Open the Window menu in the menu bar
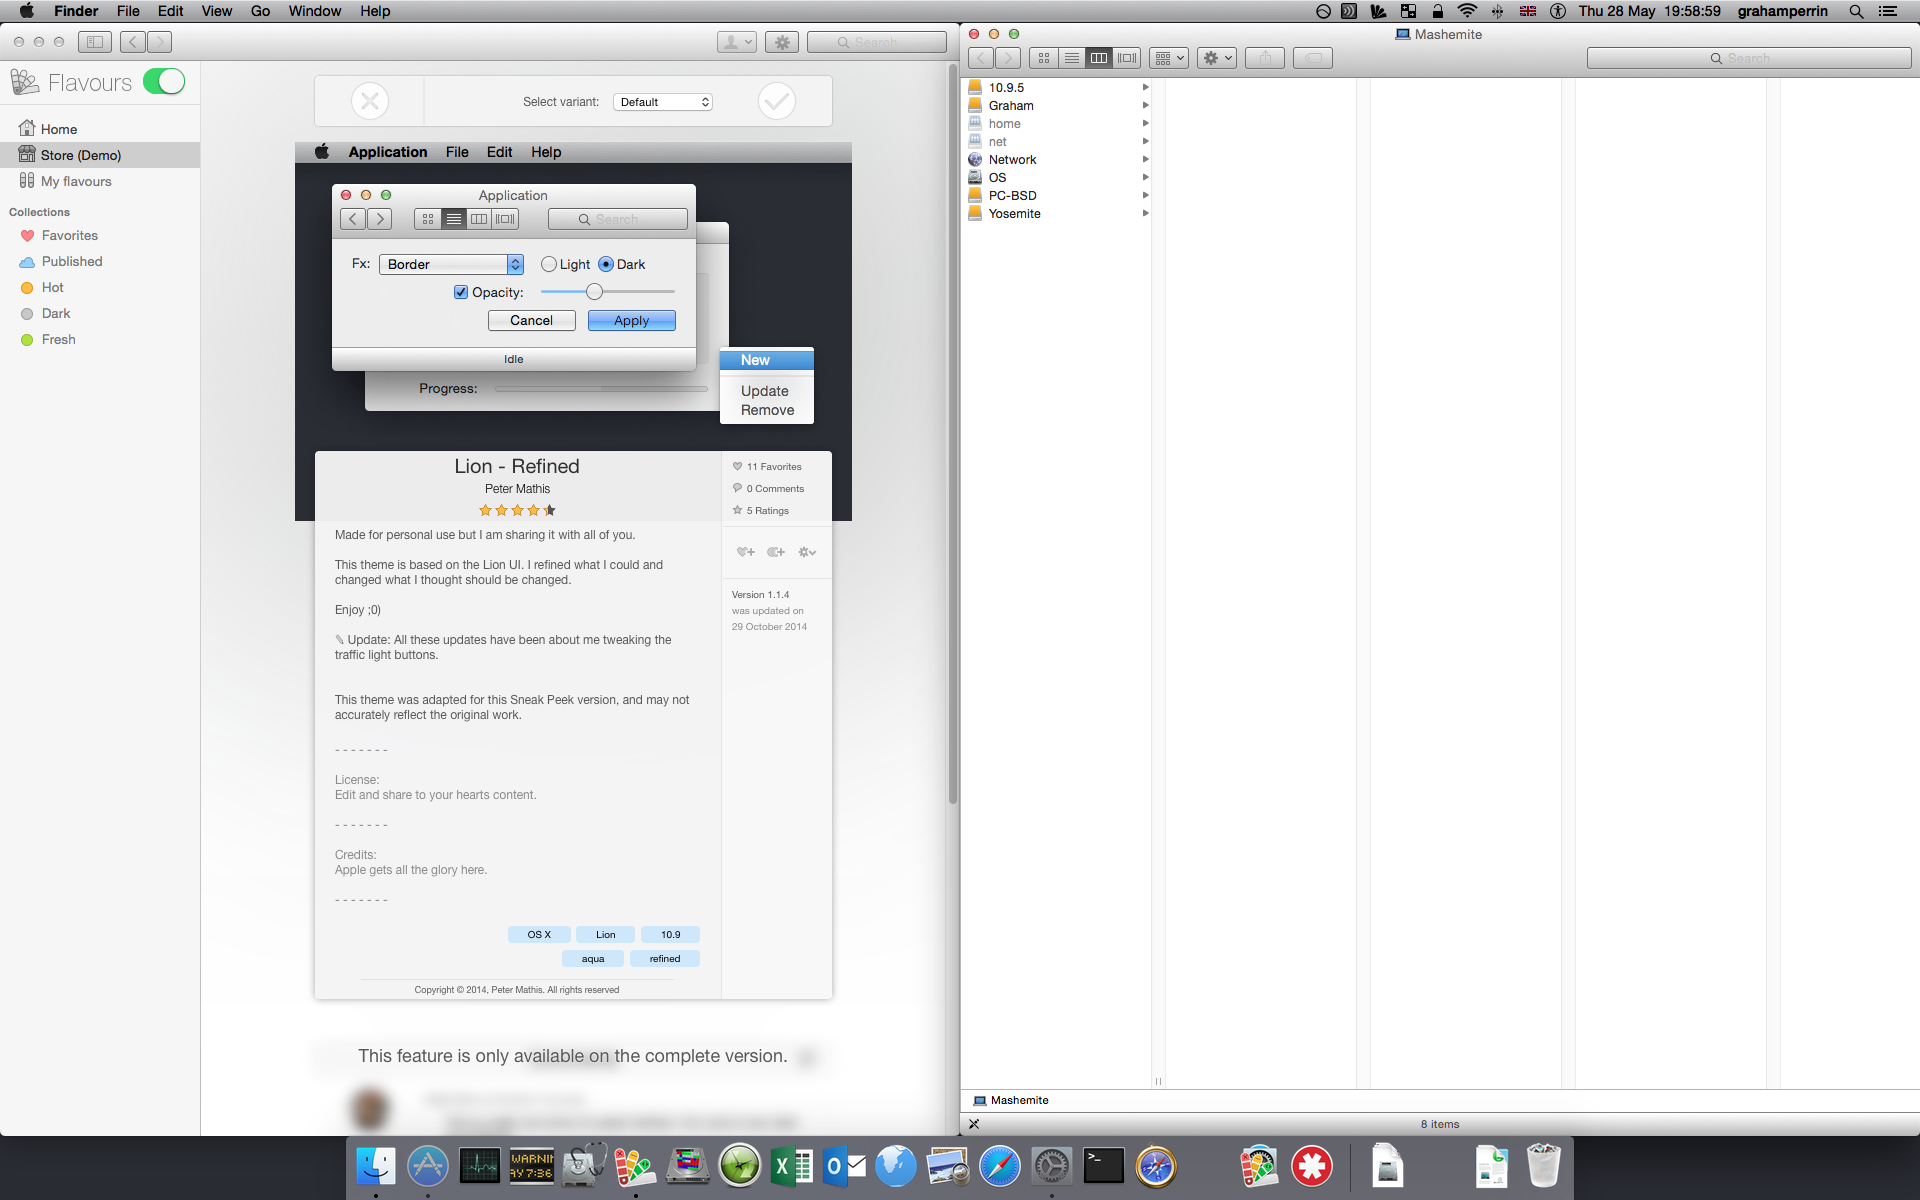 315,11
